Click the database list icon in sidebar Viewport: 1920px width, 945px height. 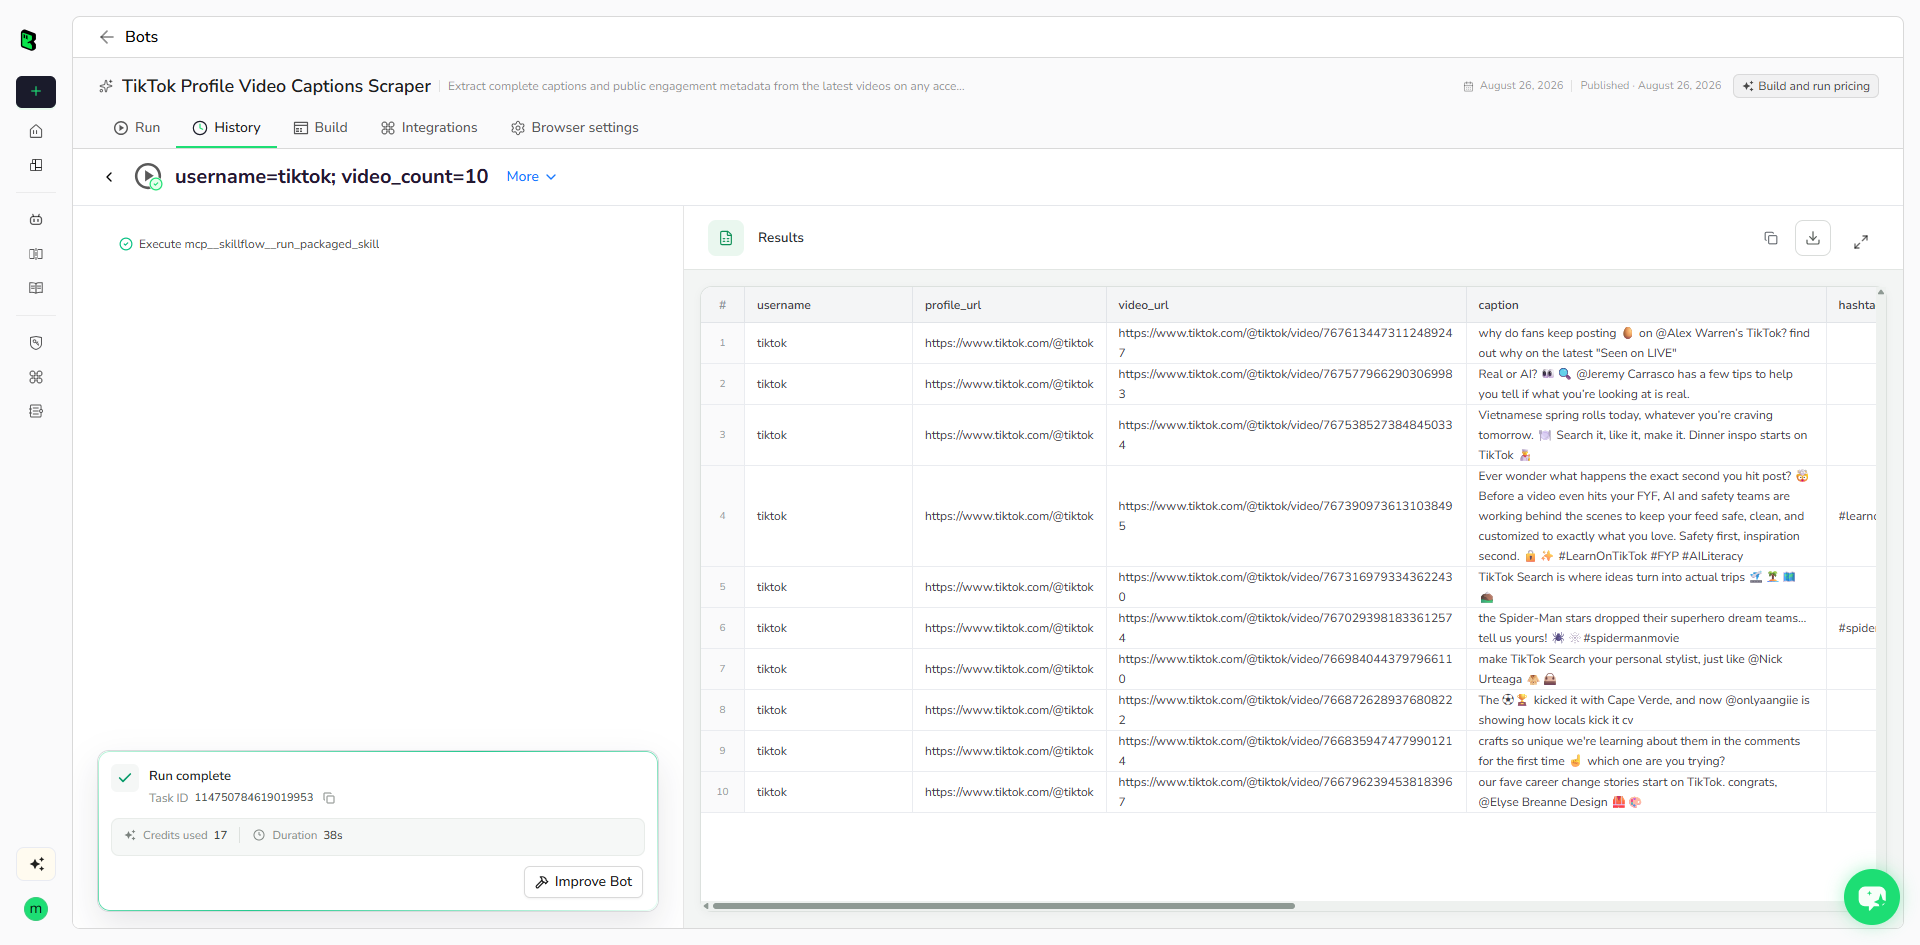point(36,411)
